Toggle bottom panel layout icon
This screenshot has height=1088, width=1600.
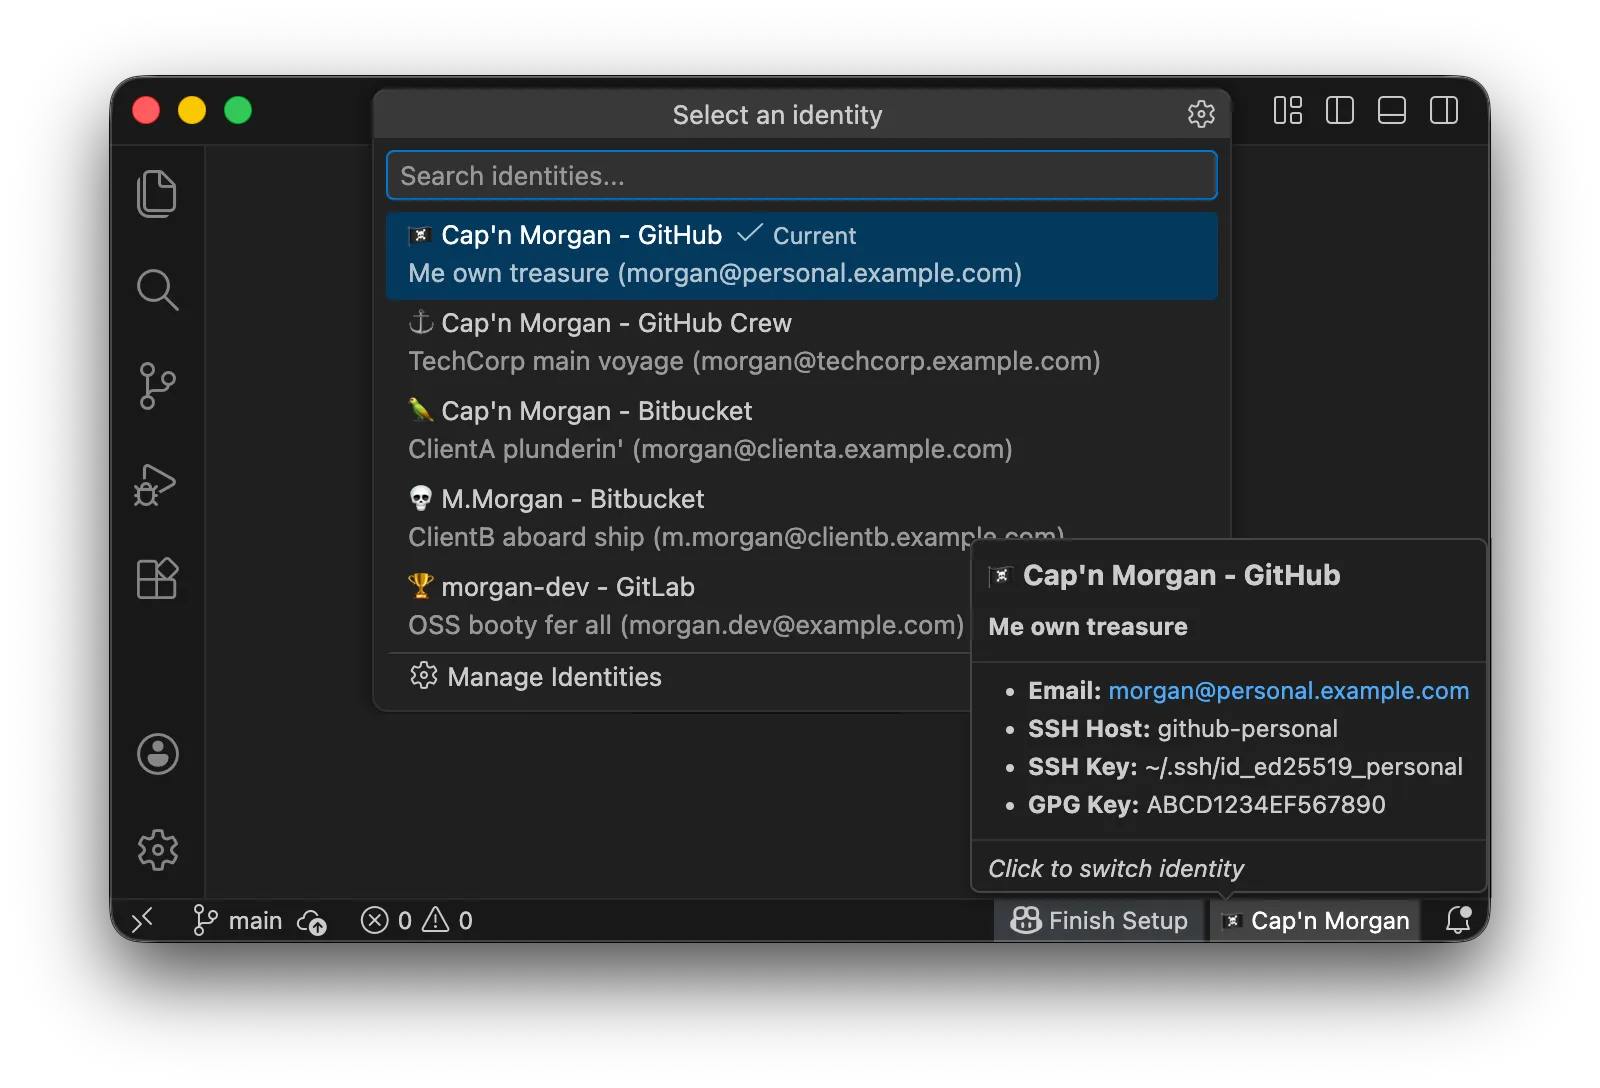[x=1392, y=110]
